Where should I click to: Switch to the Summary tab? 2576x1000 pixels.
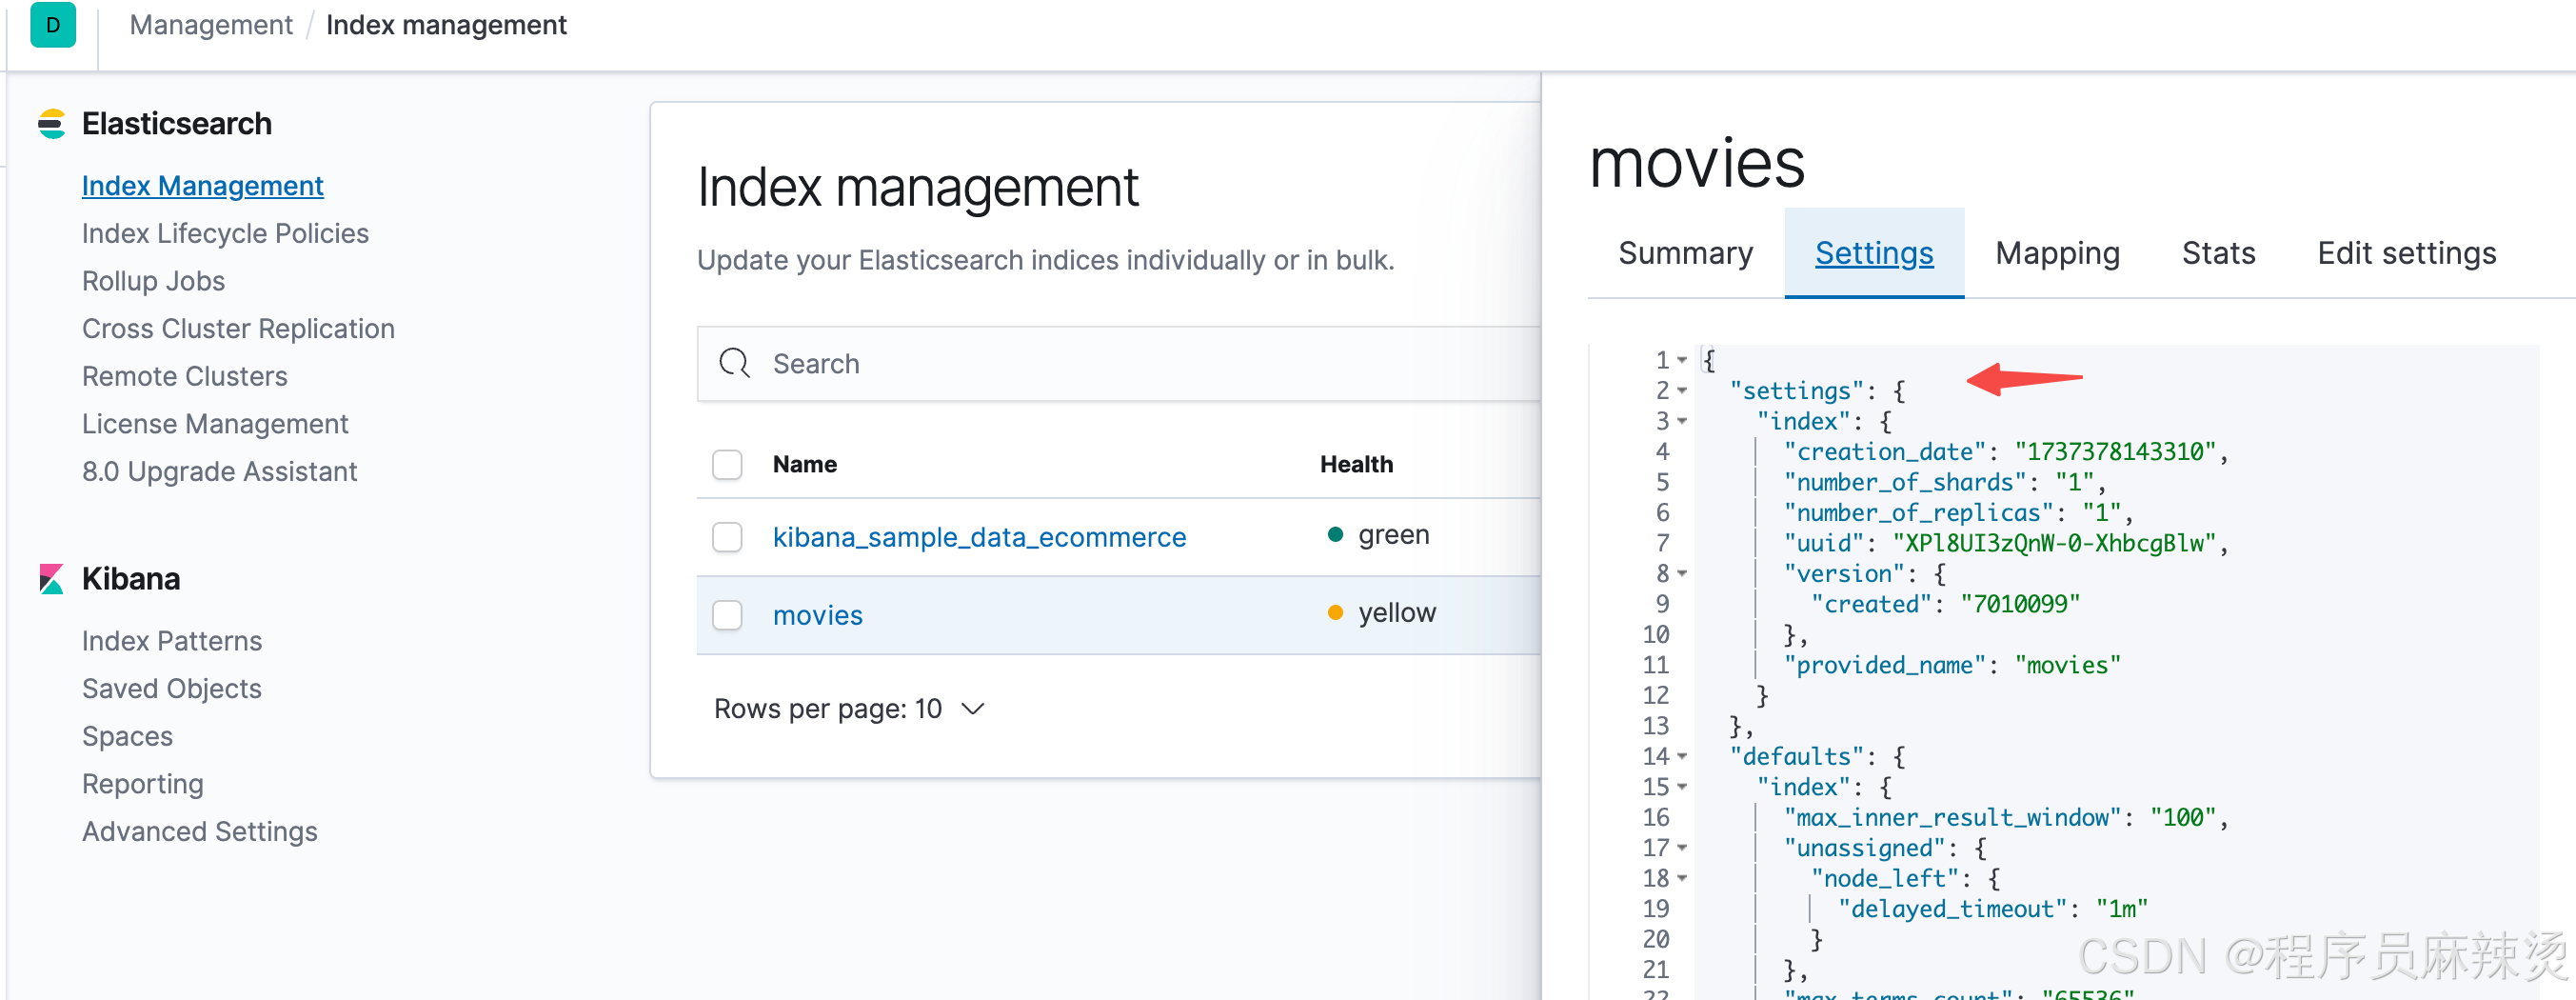click(x=1686, y=253)
